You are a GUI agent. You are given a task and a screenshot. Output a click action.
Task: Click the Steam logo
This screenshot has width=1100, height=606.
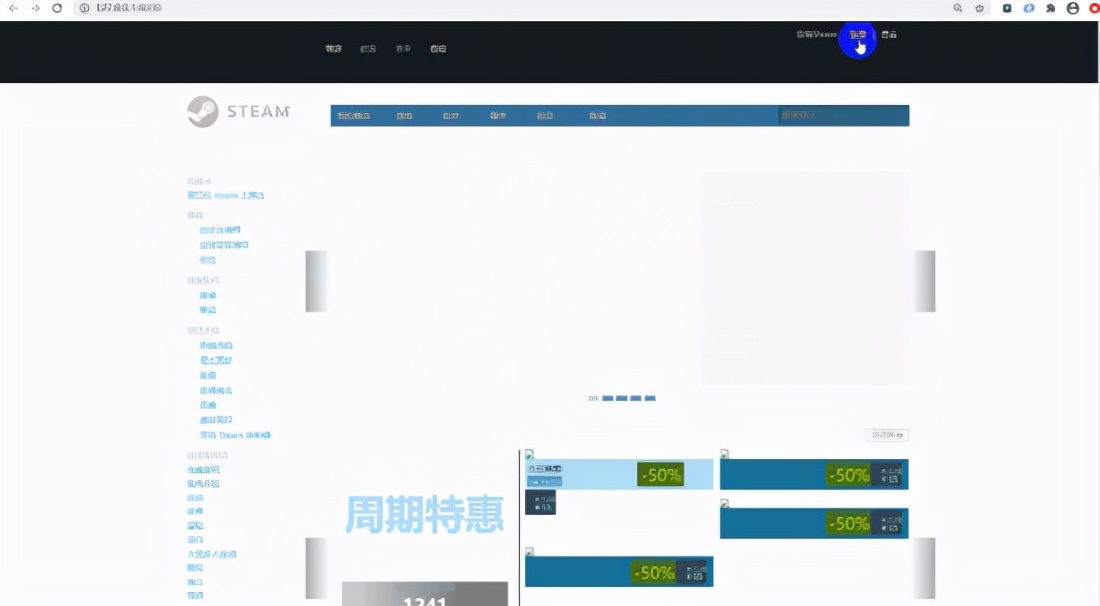point(239,112)
